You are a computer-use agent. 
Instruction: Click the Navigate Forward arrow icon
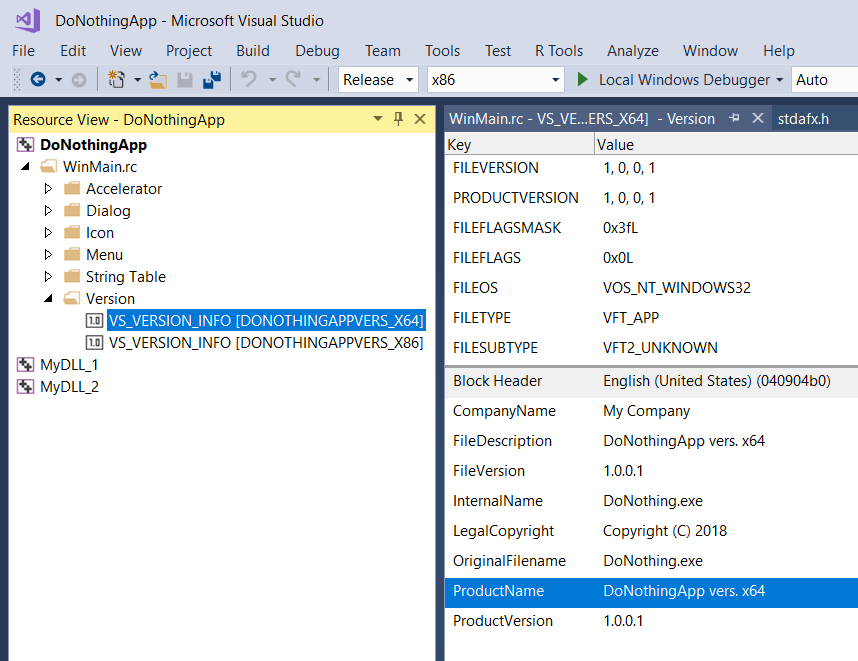79,80
